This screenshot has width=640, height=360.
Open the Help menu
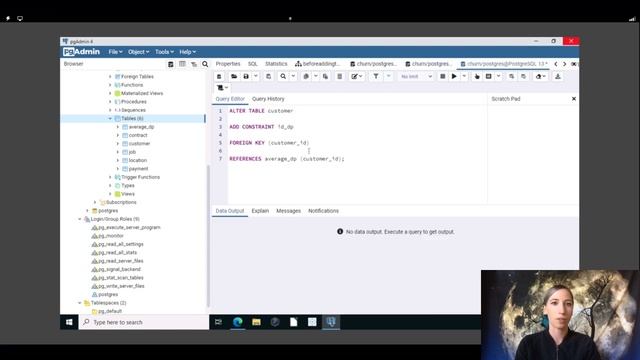pyautogui.click(x=187, y=52)
